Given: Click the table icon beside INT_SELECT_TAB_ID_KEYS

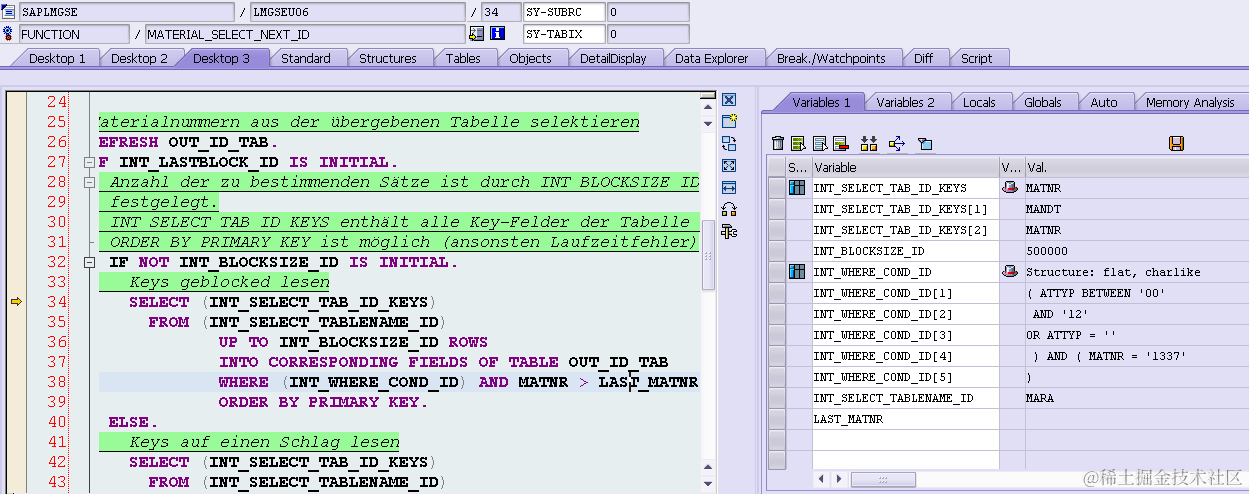Looking at the screenshot, I should [797, 188].
